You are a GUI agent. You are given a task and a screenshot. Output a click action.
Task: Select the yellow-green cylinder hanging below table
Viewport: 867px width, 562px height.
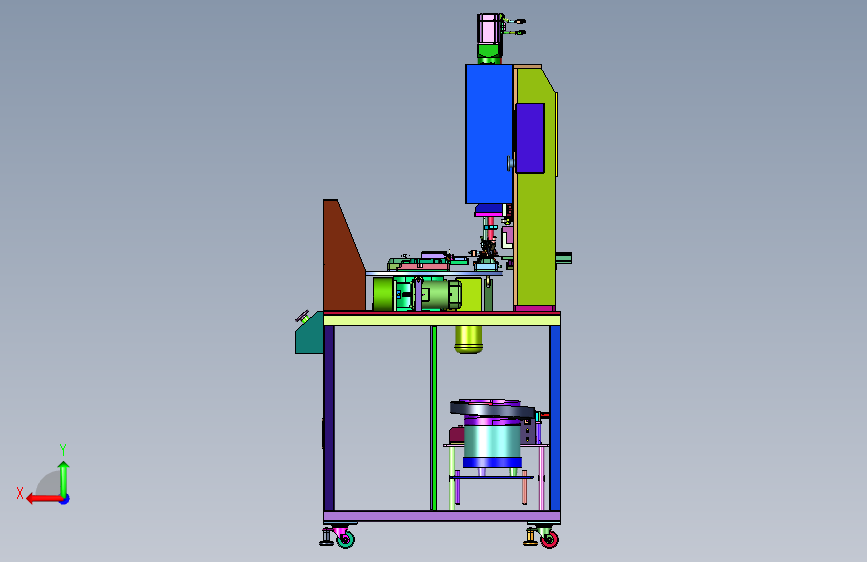pos(468,339)
